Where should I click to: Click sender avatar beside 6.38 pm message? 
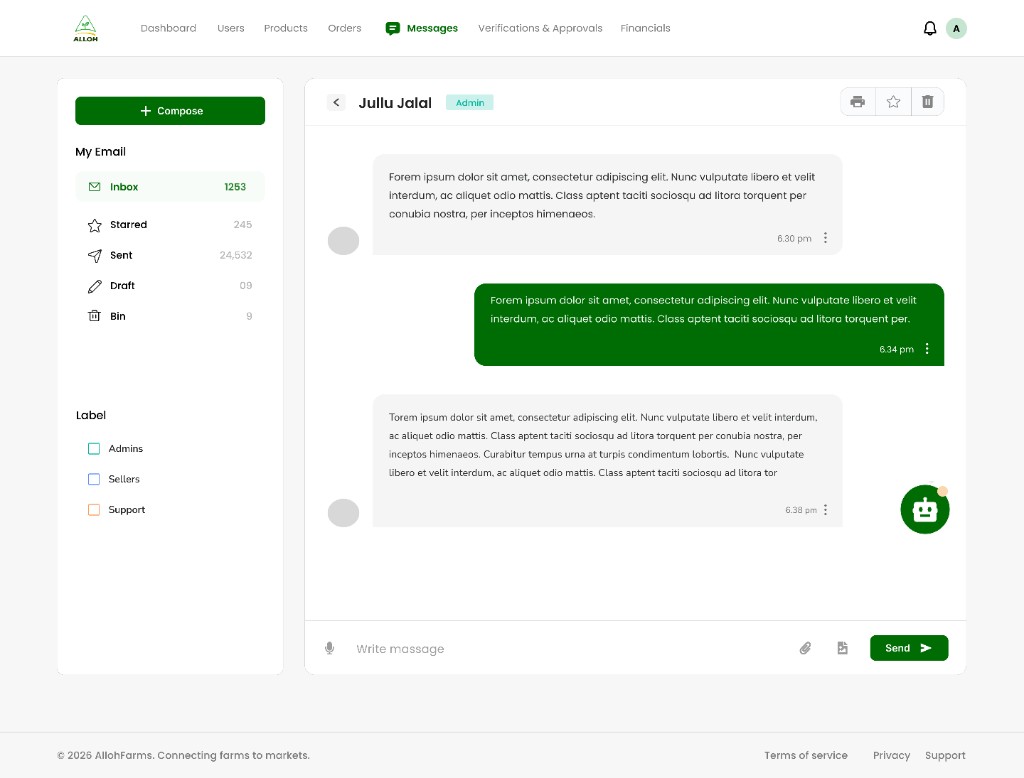point(344,513)
